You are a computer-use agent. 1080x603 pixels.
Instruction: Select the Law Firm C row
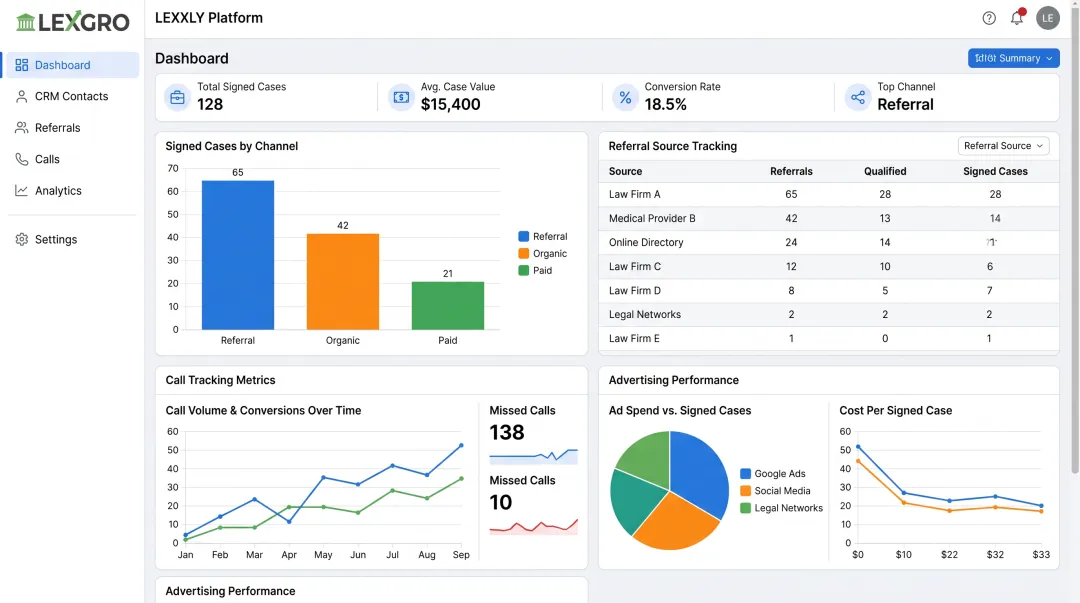click(829, 267)
